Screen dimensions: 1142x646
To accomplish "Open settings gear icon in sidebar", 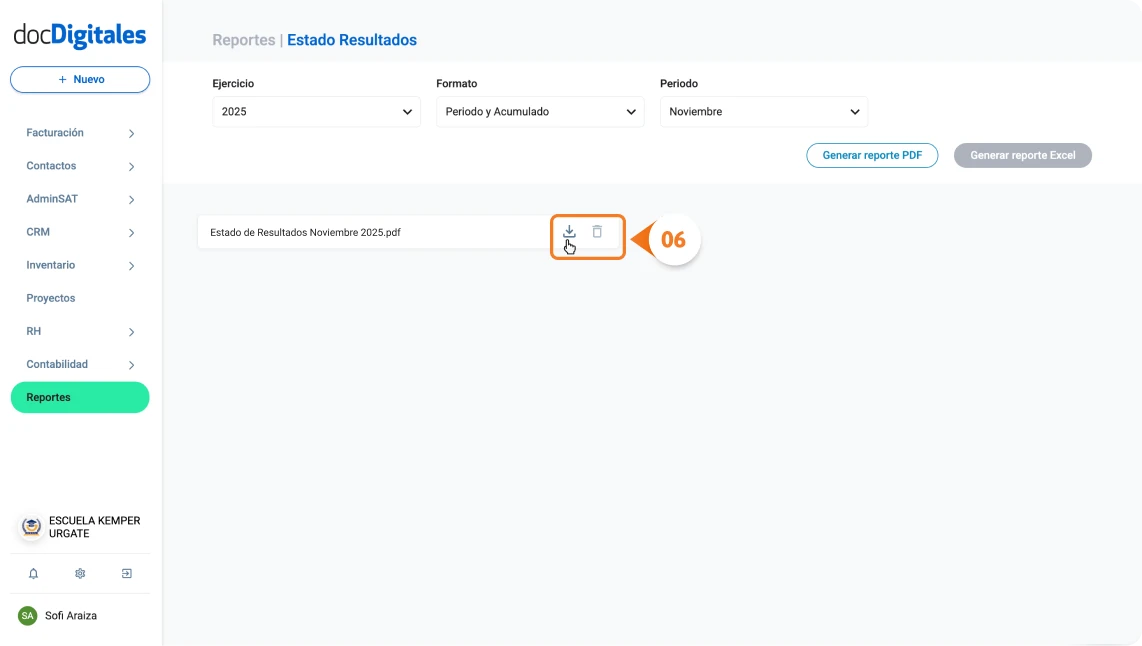I will (x=80, y=574).
